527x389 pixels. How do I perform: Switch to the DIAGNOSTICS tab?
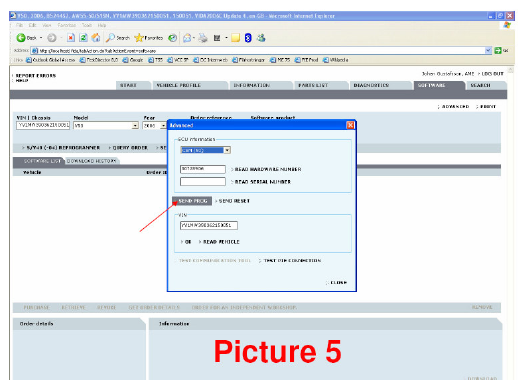pyautogui.click(x=380, y=85)
